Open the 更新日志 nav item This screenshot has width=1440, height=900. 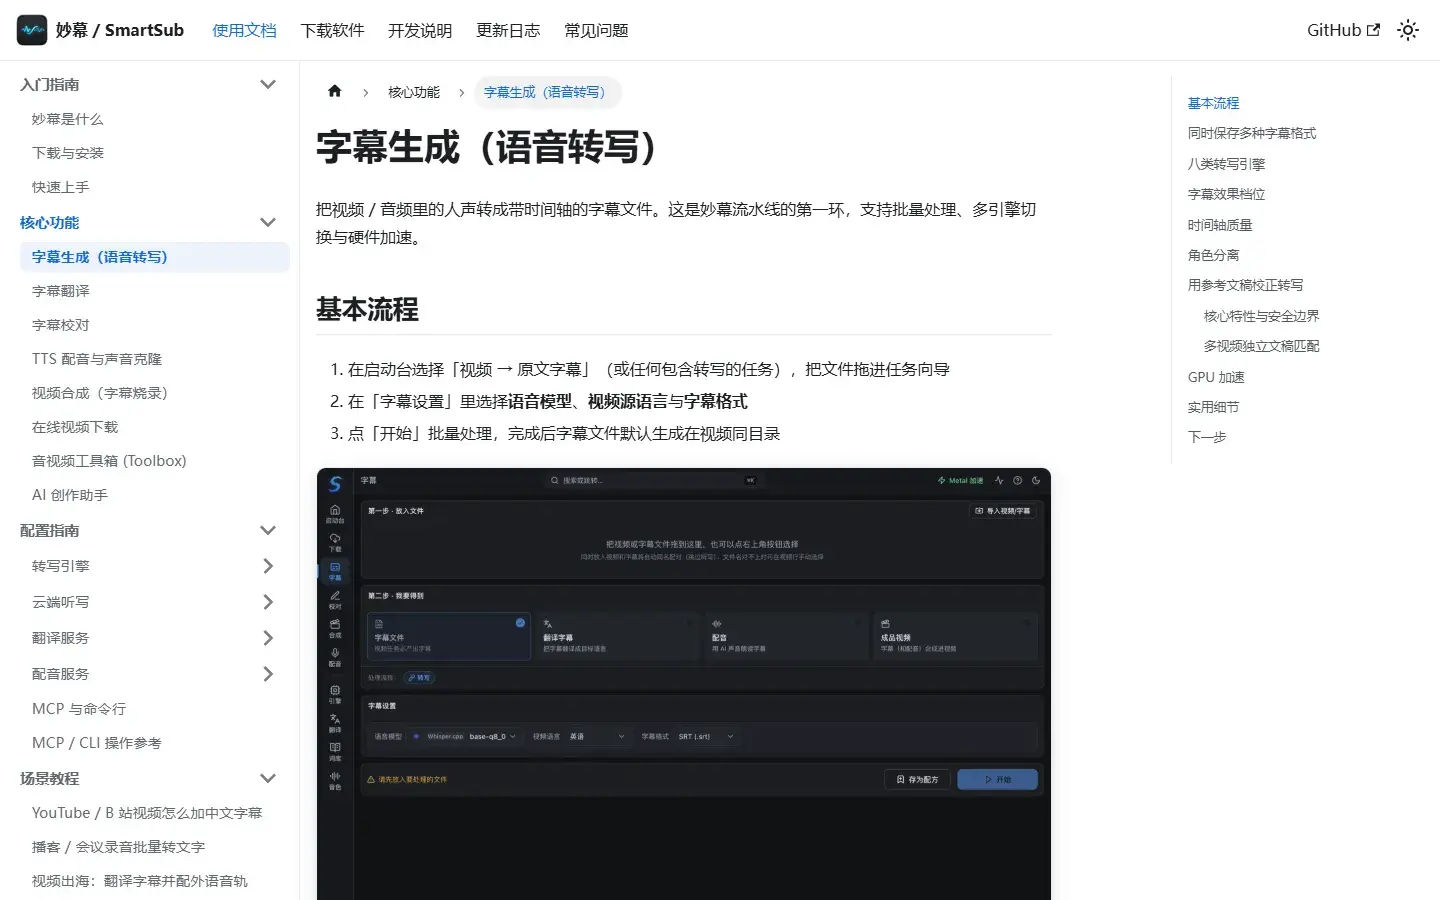tap(508, 30)
